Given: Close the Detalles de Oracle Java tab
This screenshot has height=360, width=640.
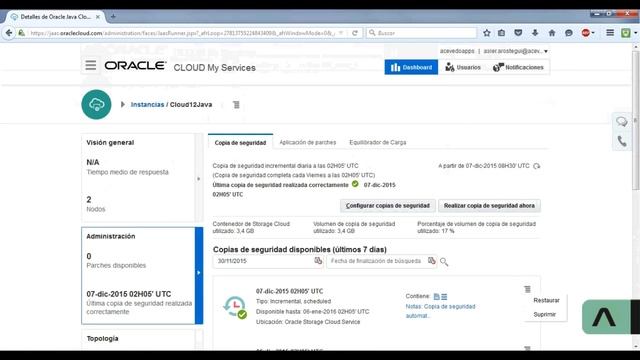Looking at the screenshot, I should pos(98,17).
